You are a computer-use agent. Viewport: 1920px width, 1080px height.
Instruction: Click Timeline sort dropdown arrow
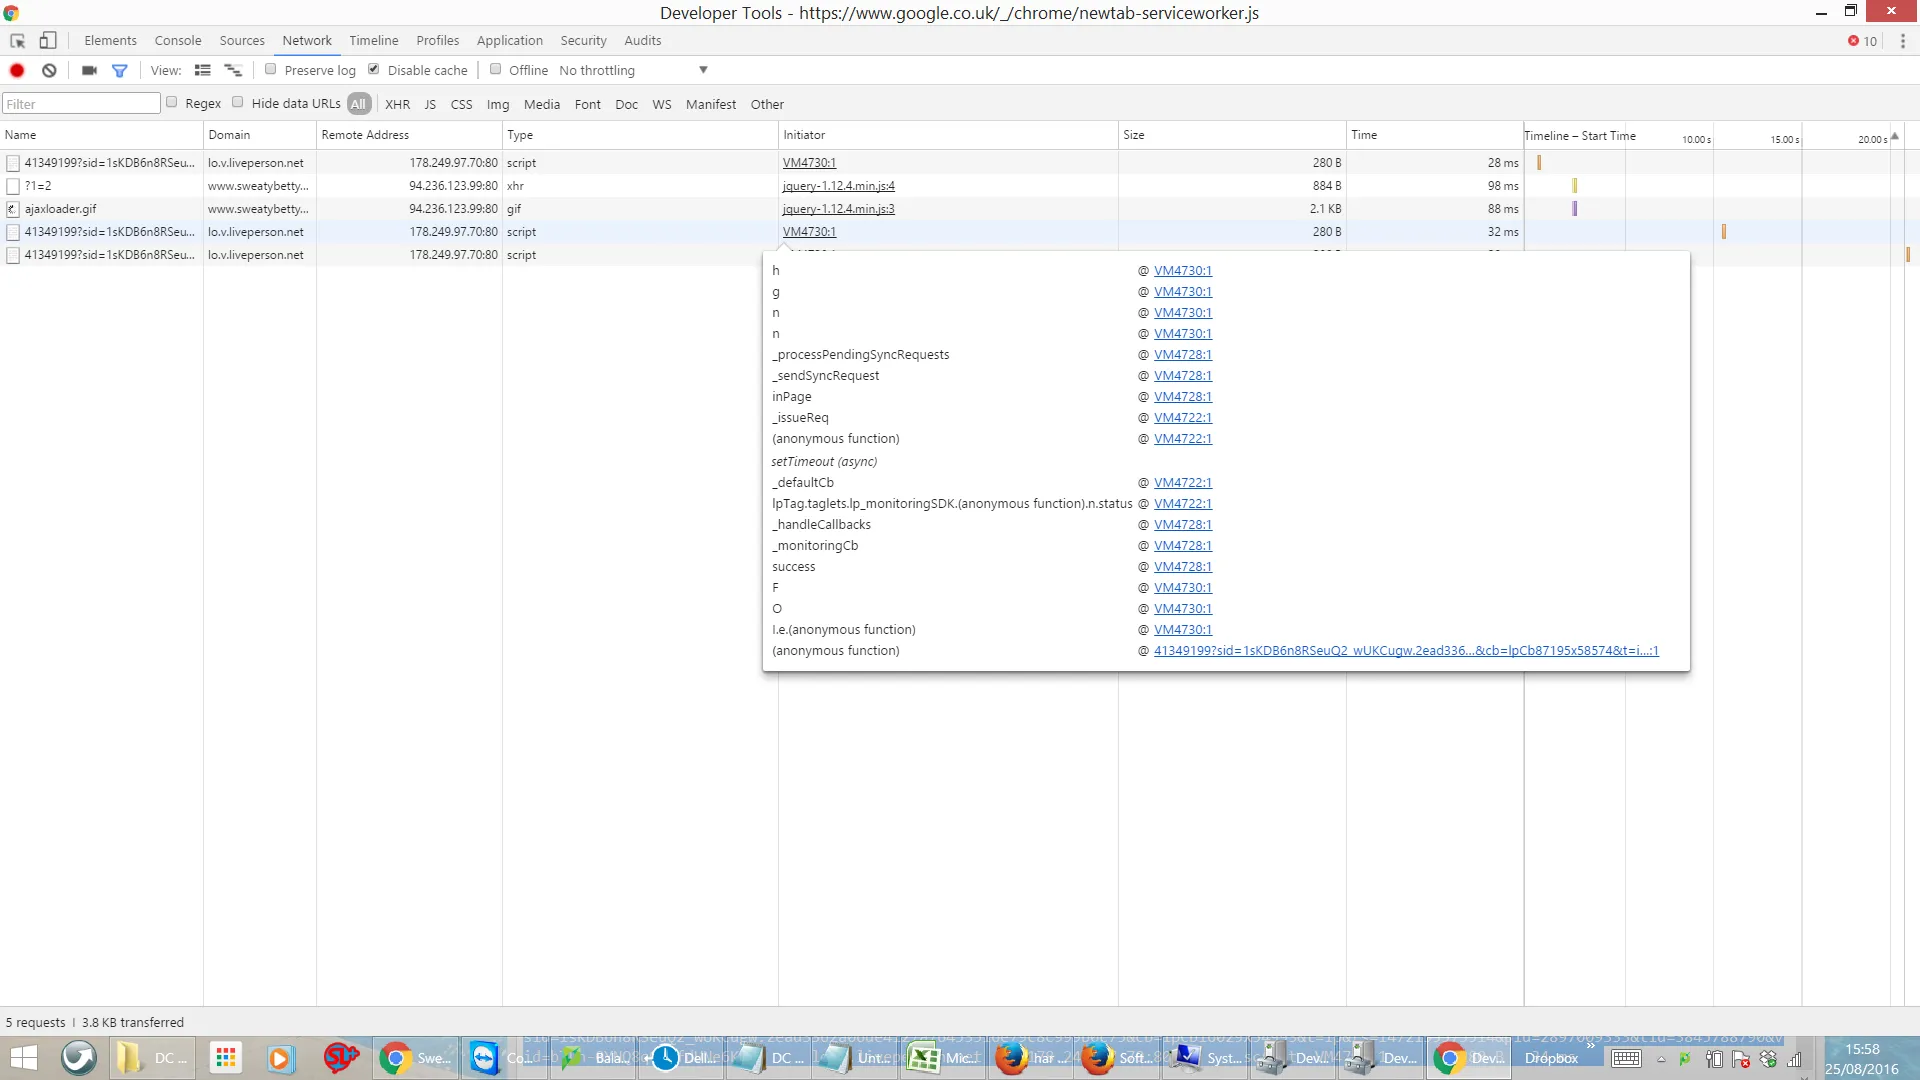click(1894, 136)
